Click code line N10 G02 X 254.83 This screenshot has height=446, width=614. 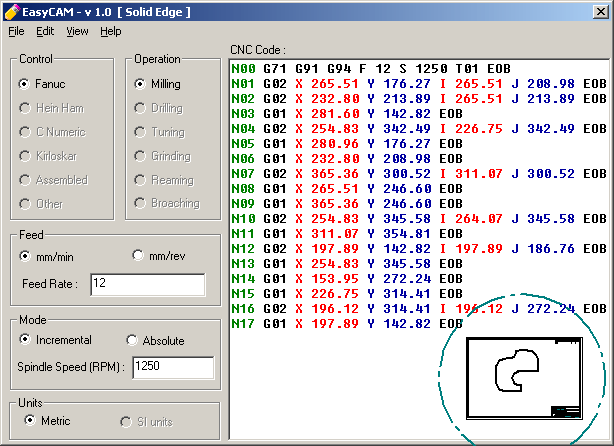pyautogui.click(x=419, y=219)
